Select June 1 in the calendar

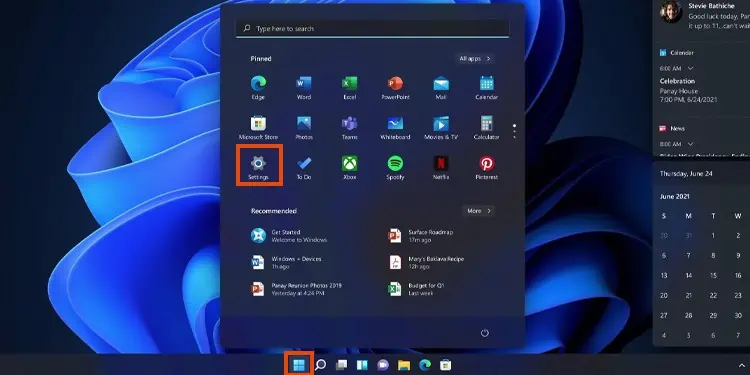pyautogui.click(x=713, y=236)
